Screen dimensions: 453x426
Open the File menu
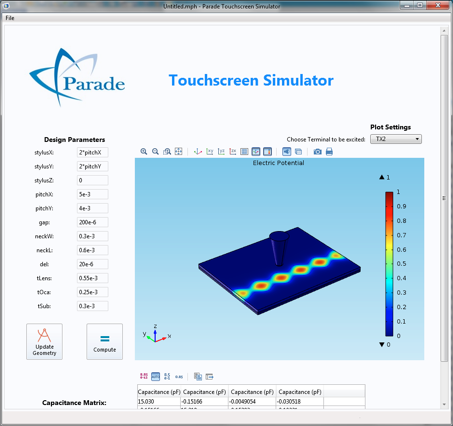point(10,18)
